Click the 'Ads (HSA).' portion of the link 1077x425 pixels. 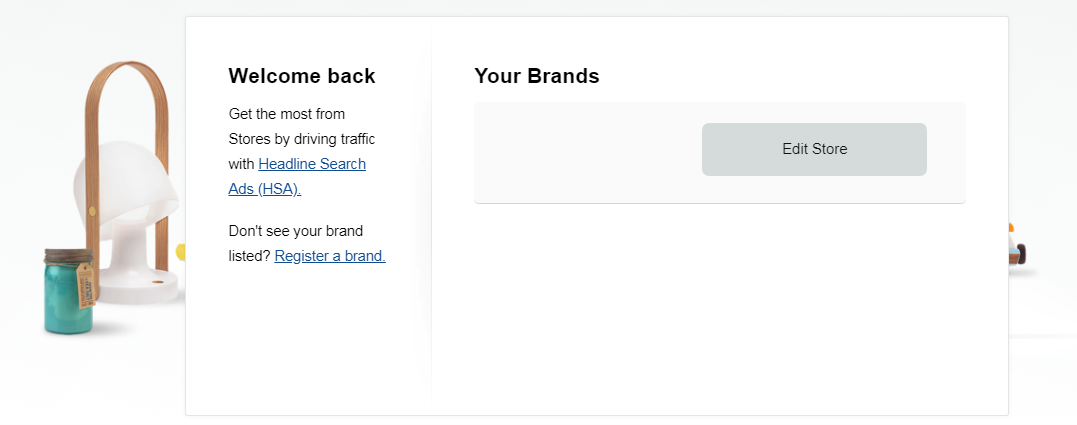pos(264,189)
